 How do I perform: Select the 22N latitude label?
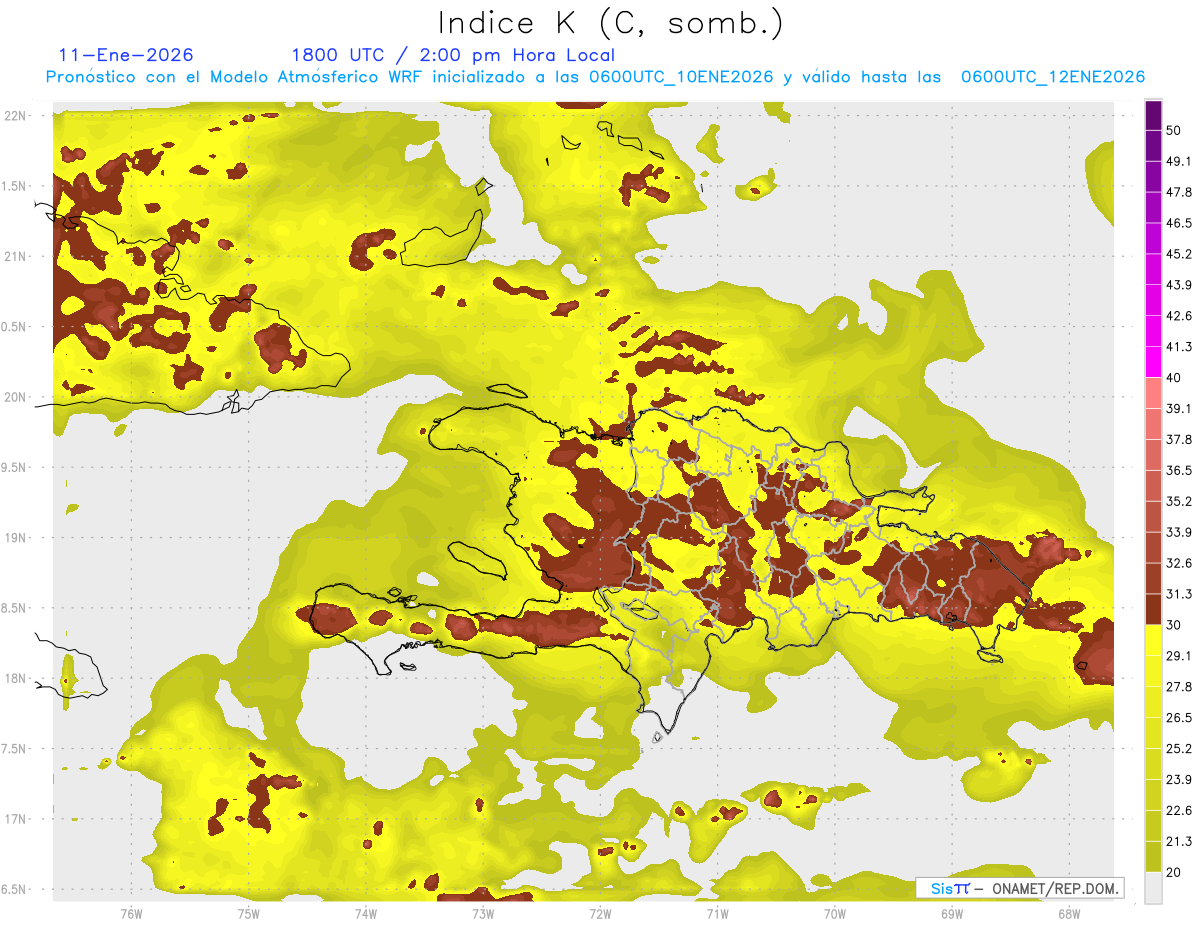pyautogui.click(x=15, y=116)
